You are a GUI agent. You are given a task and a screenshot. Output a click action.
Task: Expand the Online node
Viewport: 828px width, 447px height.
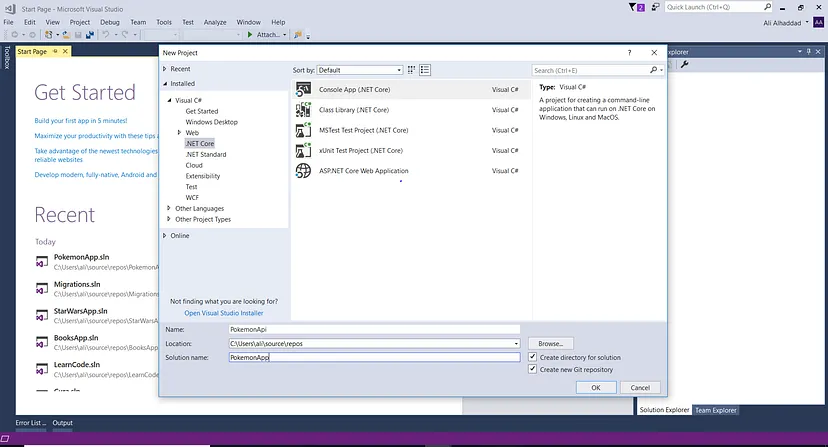pyautogui.click(x=165, y=236)
